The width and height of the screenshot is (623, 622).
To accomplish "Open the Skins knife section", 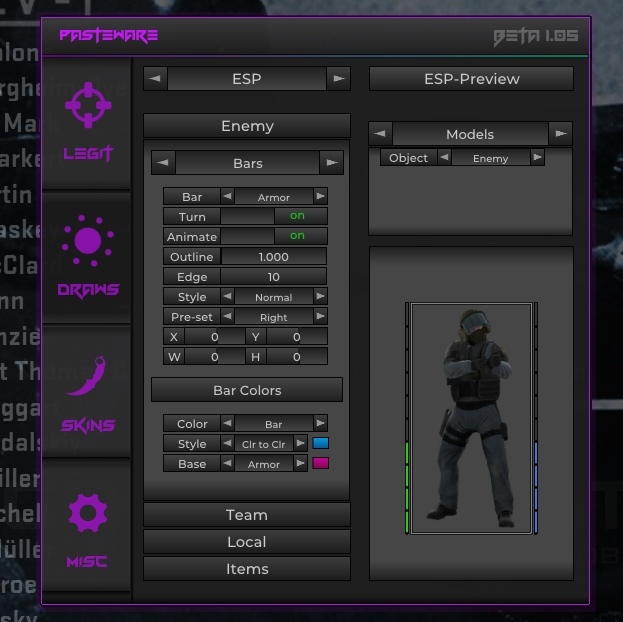I will click(88, 394).
